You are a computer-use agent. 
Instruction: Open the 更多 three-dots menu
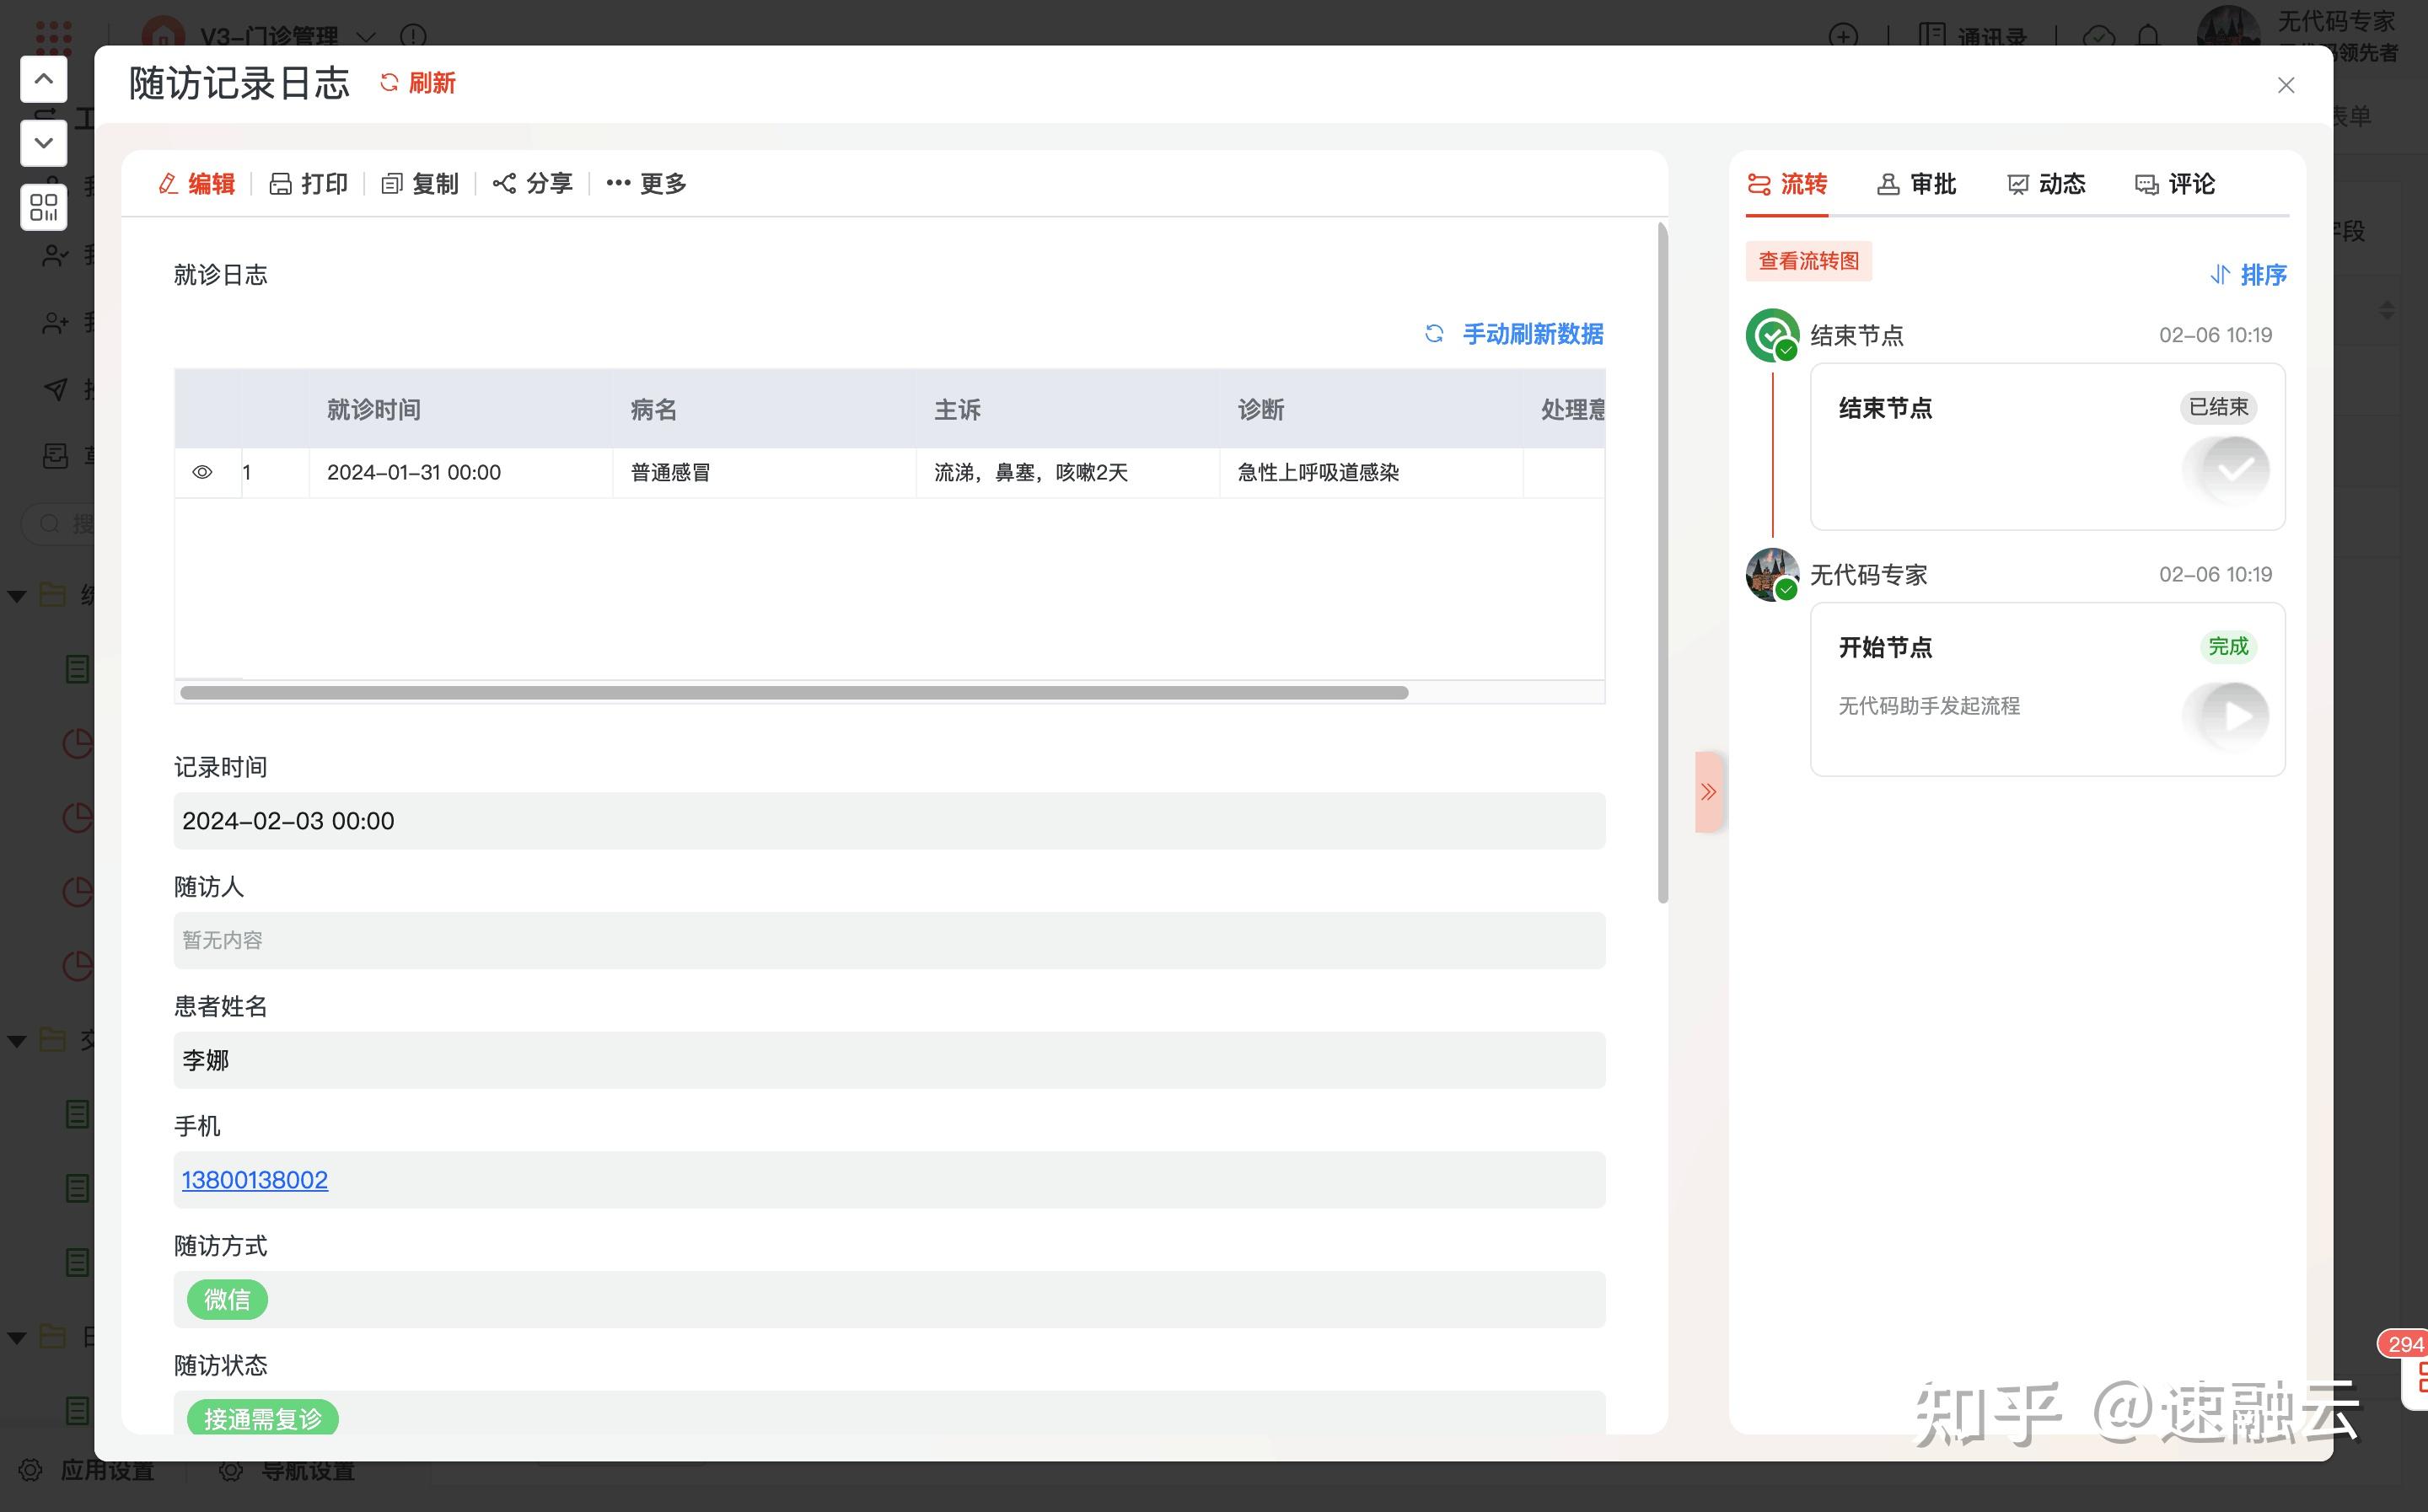(618, 183)
